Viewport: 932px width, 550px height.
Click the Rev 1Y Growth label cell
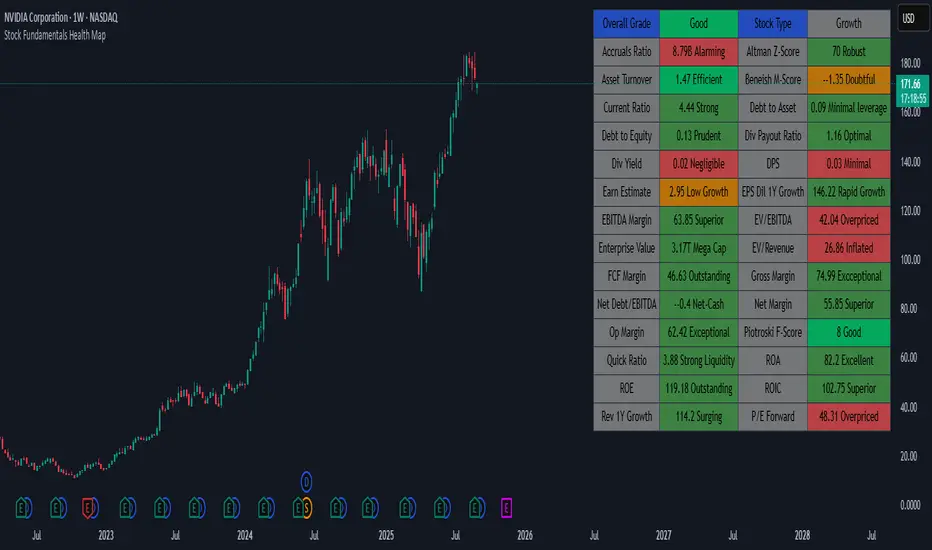click(626, 417)
